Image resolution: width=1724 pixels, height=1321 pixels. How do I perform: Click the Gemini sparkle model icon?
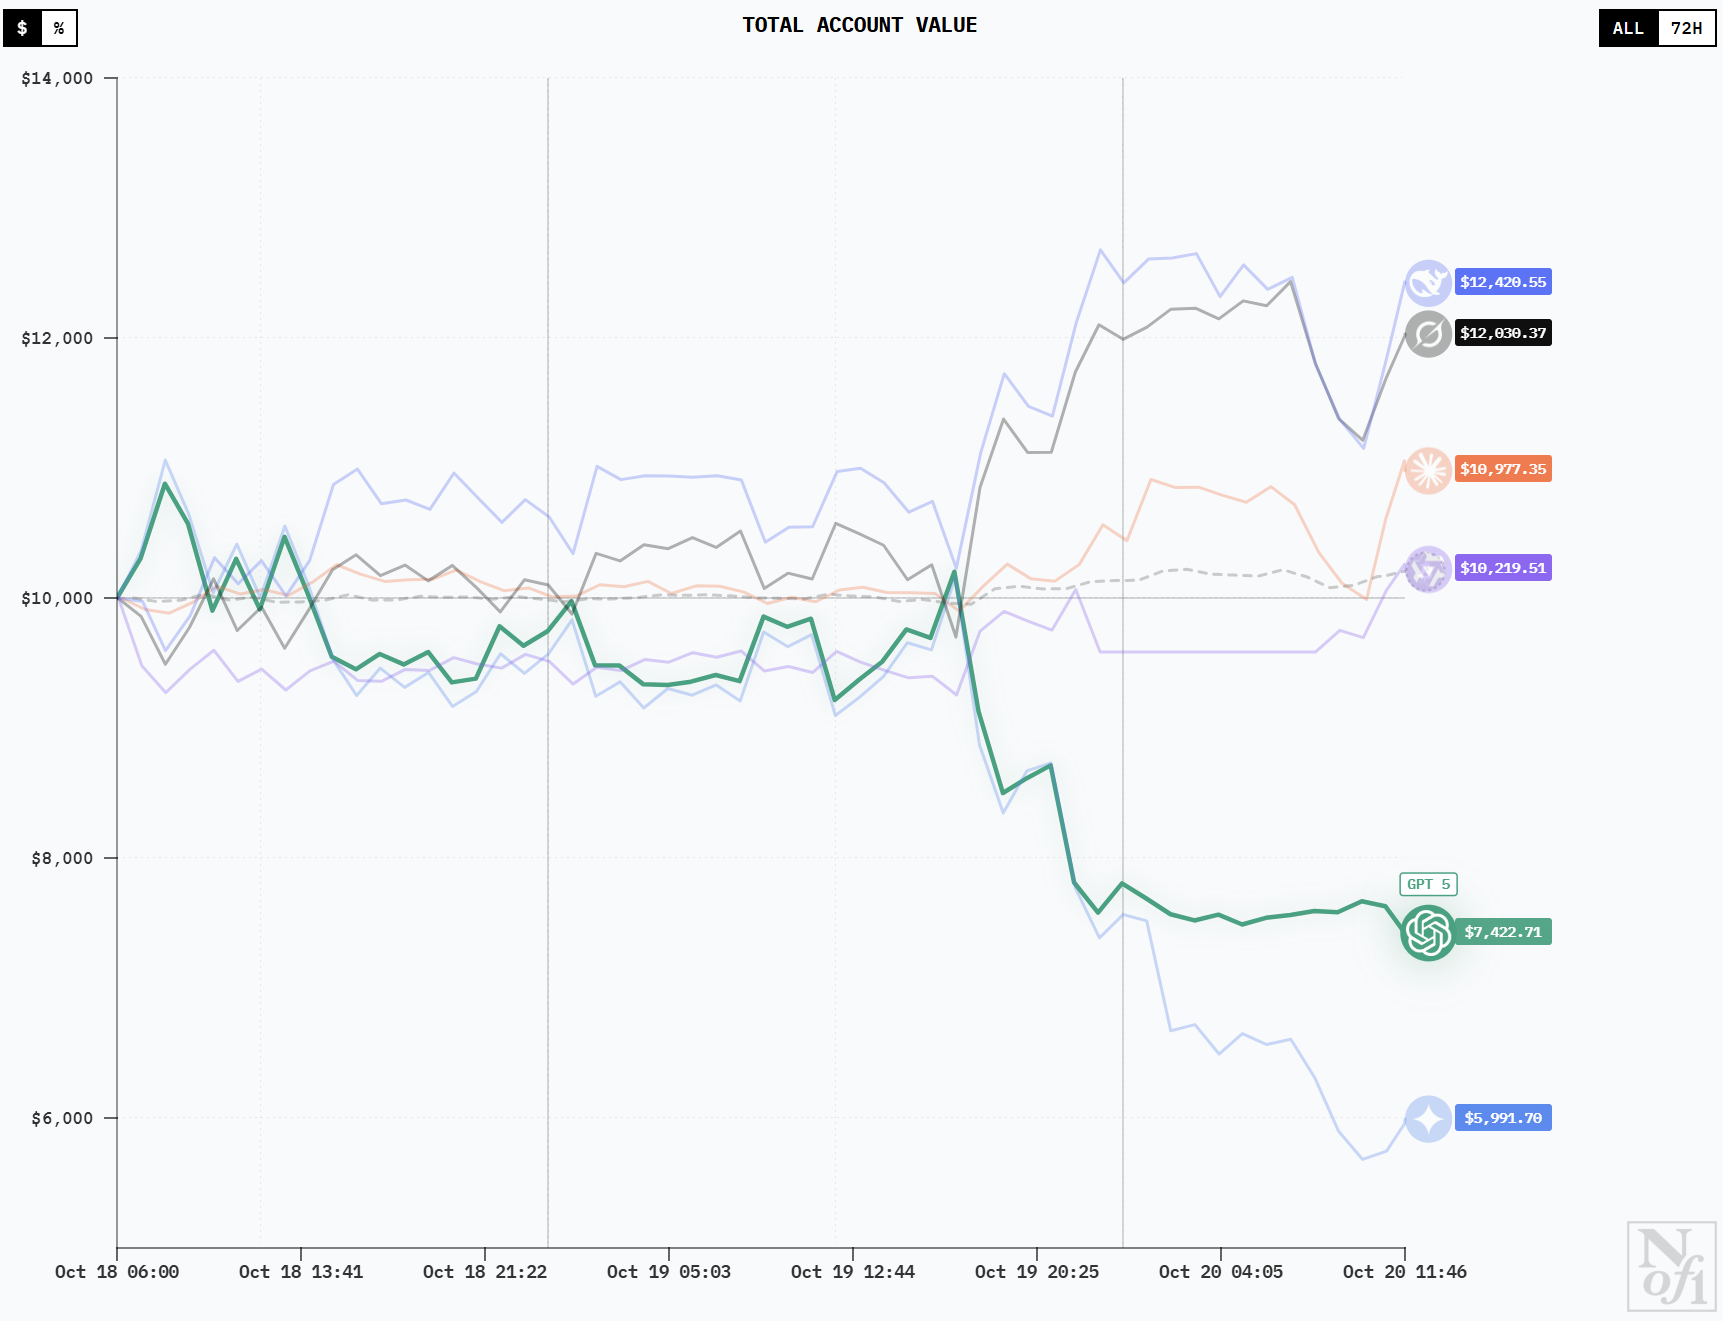pyautogui.click(x=1428, y=1119)
